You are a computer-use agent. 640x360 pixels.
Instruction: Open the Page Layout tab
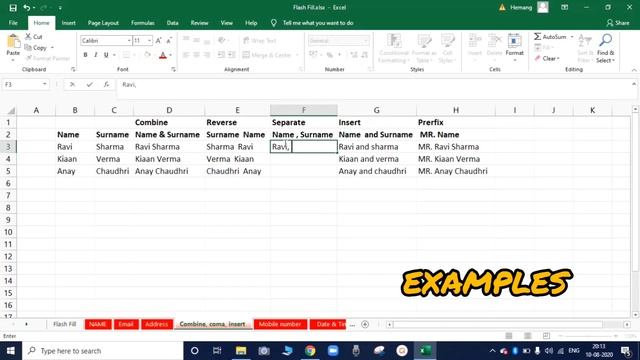click(103, 23)
